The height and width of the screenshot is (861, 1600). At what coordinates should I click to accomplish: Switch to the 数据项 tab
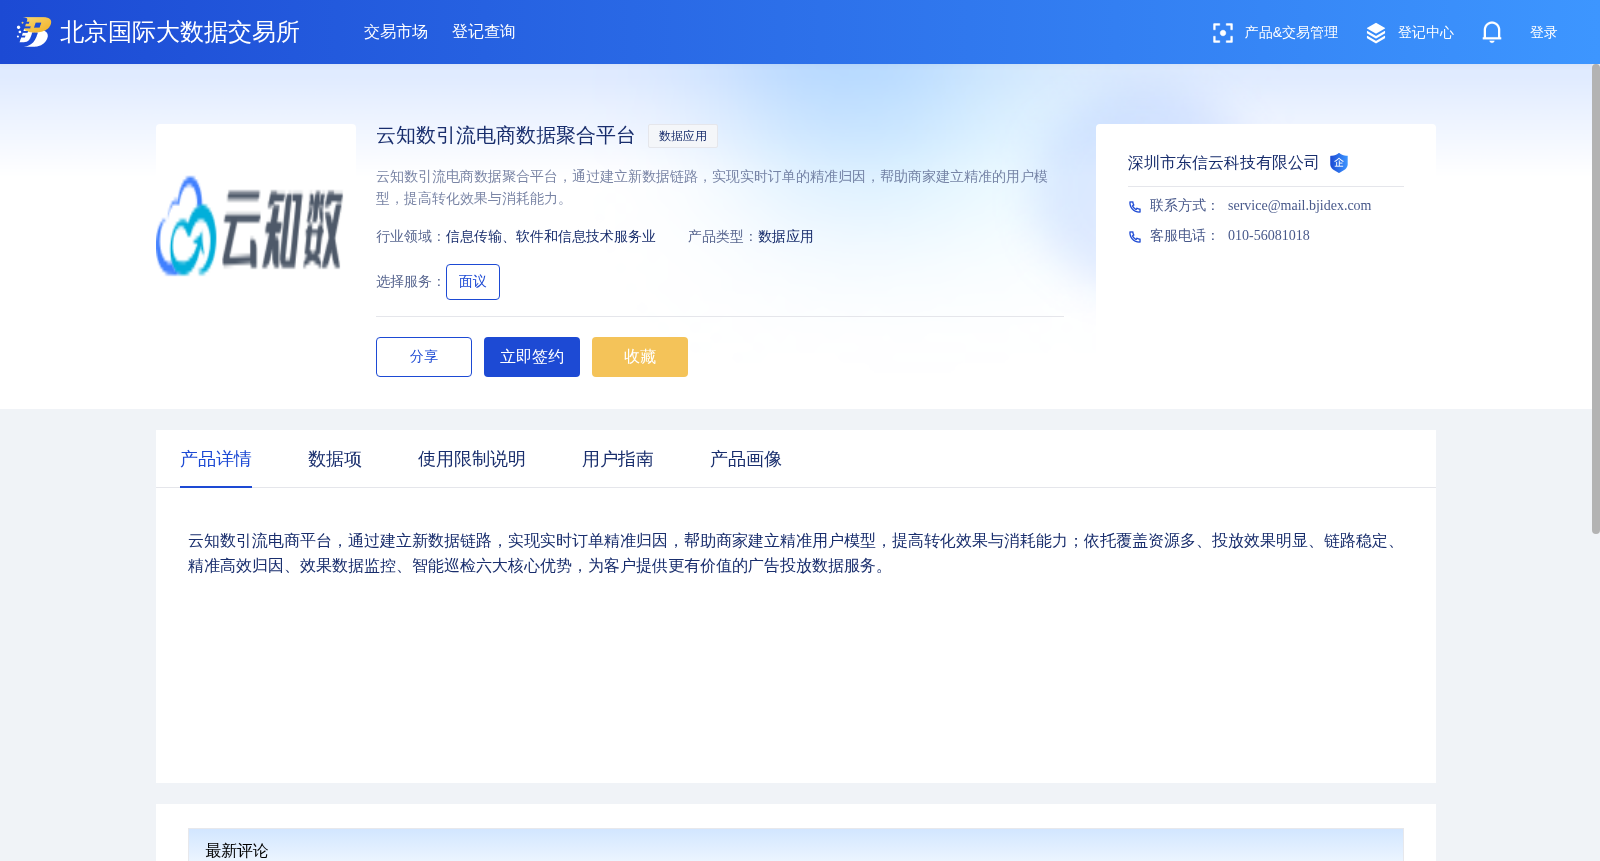click(335, 459)
